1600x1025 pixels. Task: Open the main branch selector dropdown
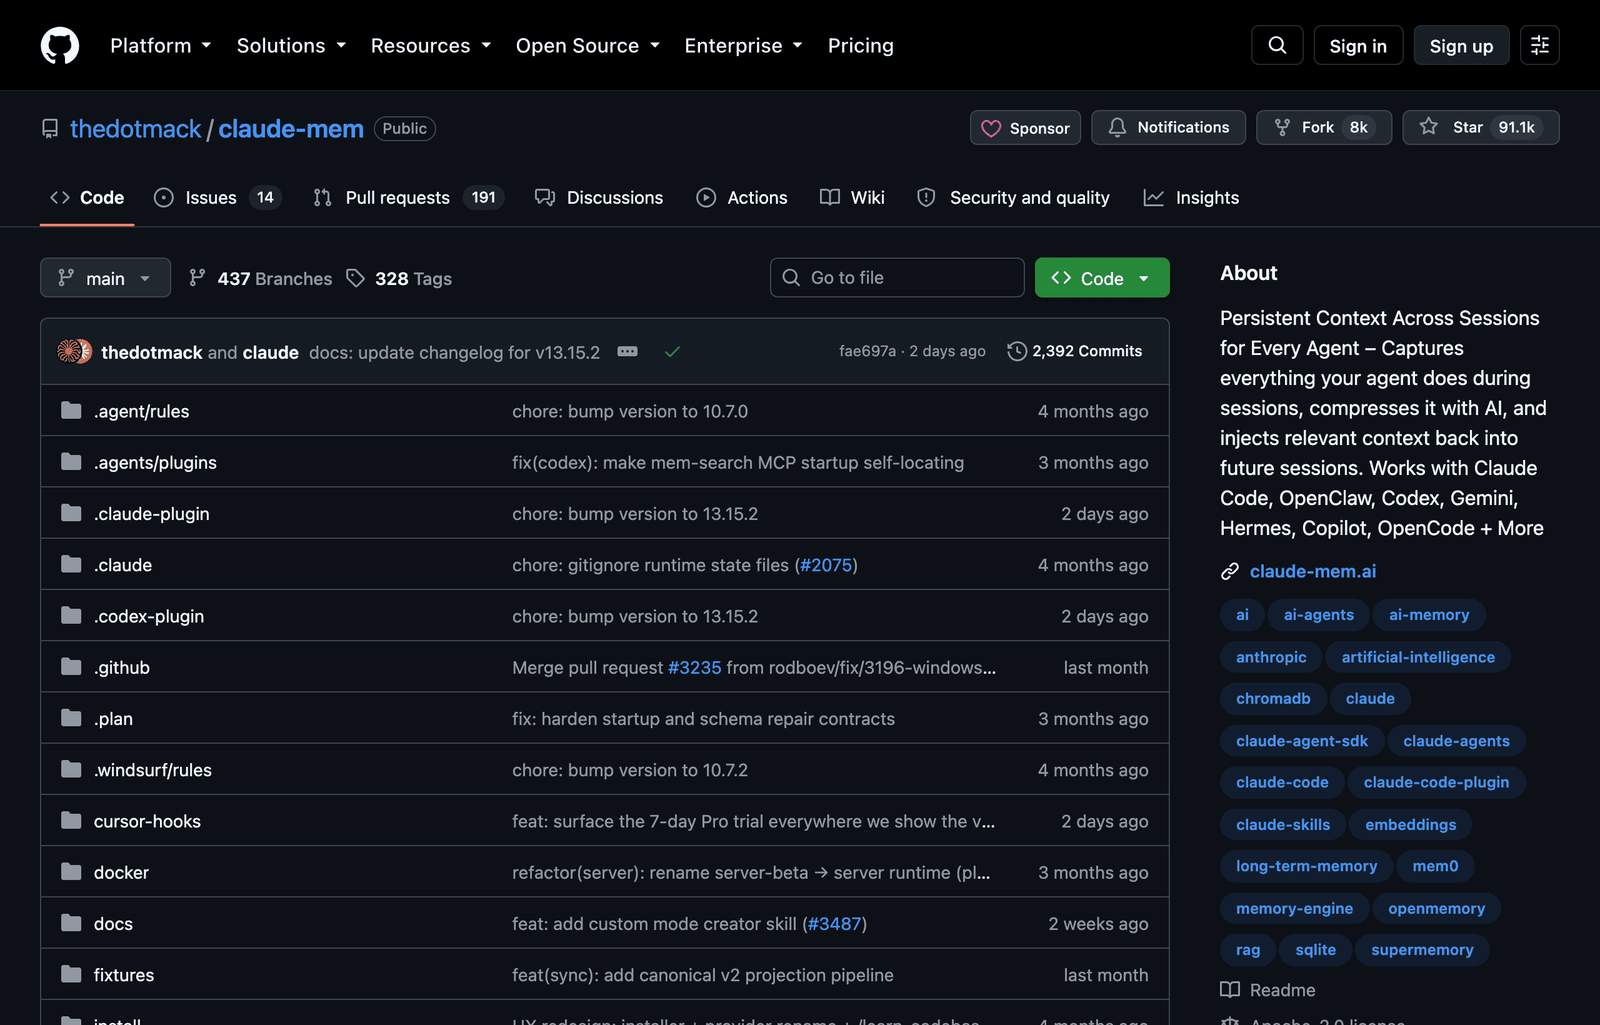105,278
